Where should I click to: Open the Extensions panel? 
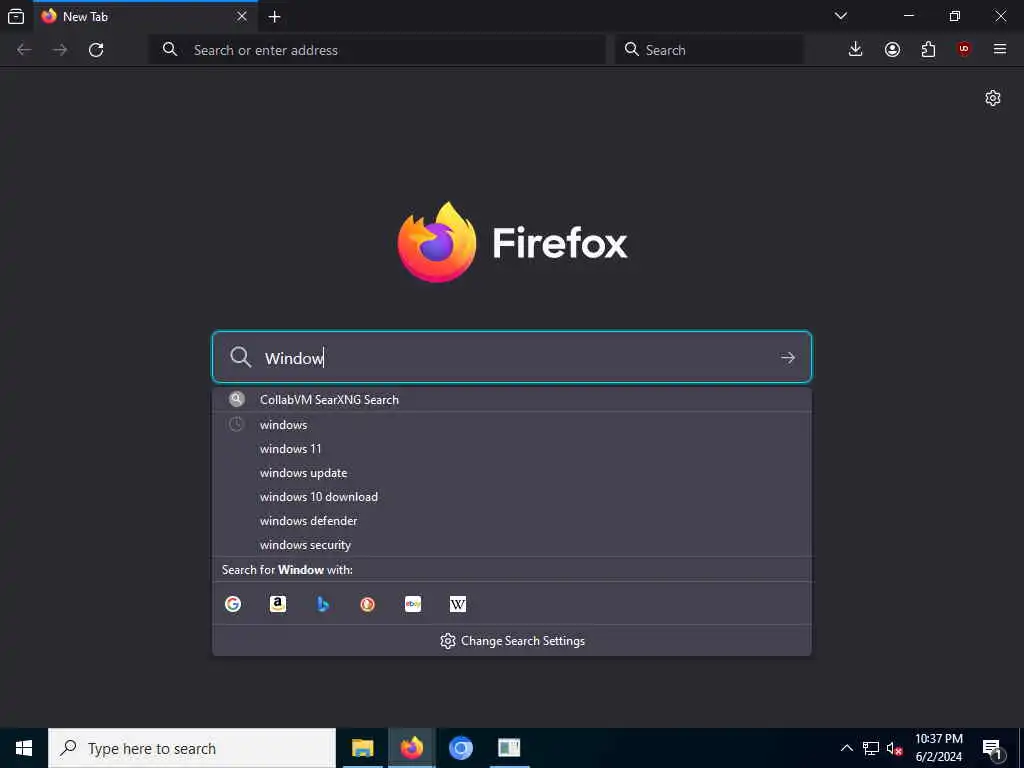click(x=928, y=50)
